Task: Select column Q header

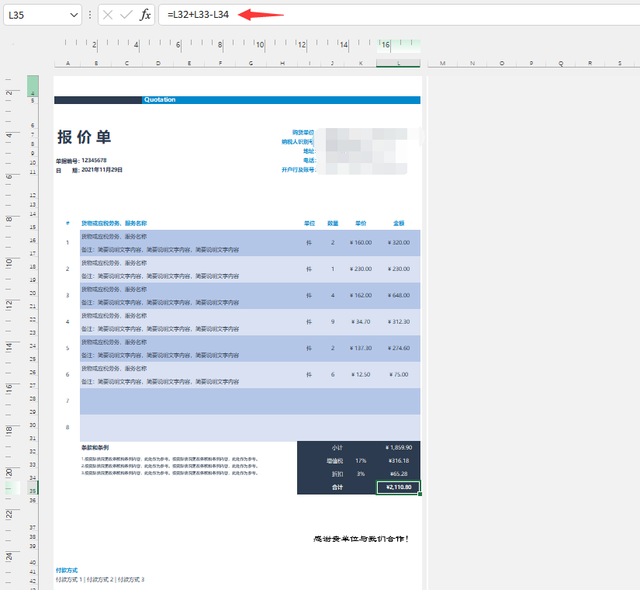Action: coord(561,63)
